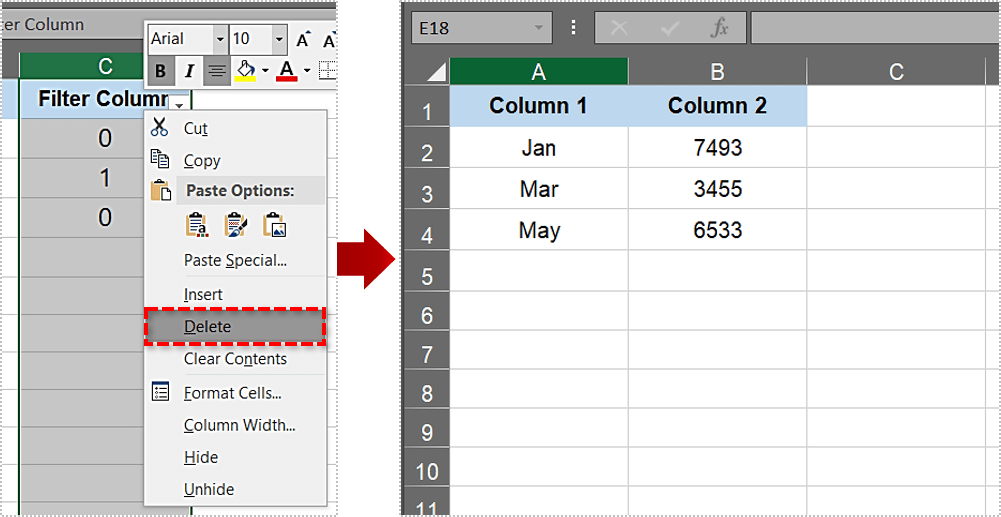This screenshot has width=1001, height=517.
Task: Select Paste Special from context menu
Action: [235, 260]
